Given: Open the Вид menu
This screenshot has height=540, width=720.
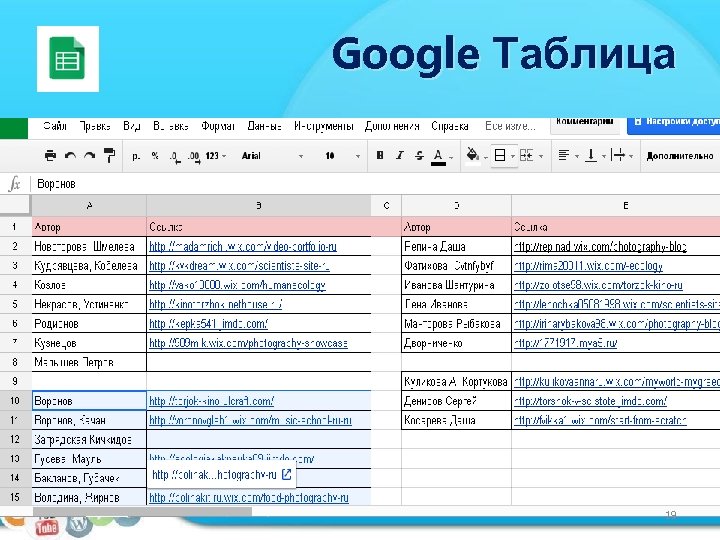Looking at the screenshot, I should 132,126.
